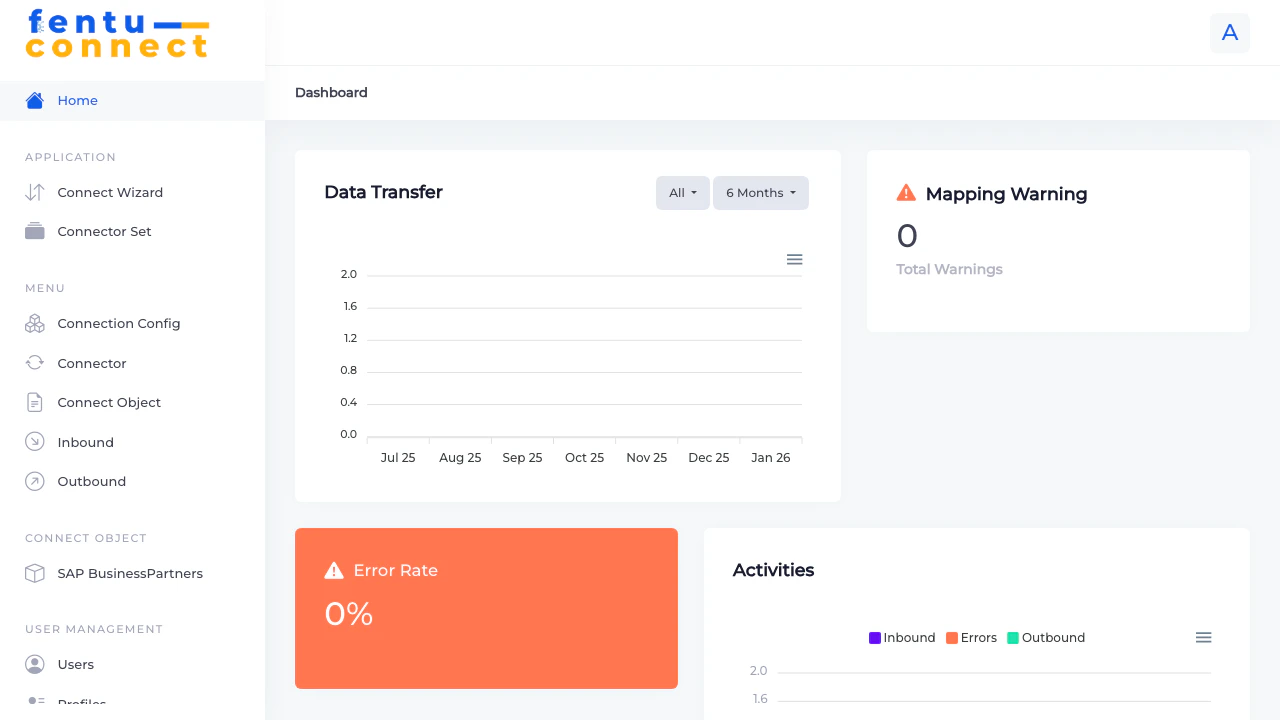Select the Connect Wizard icon in sidebar
Image resolution: width=1280 pixels, height=720 pixels.
[34, 192]
